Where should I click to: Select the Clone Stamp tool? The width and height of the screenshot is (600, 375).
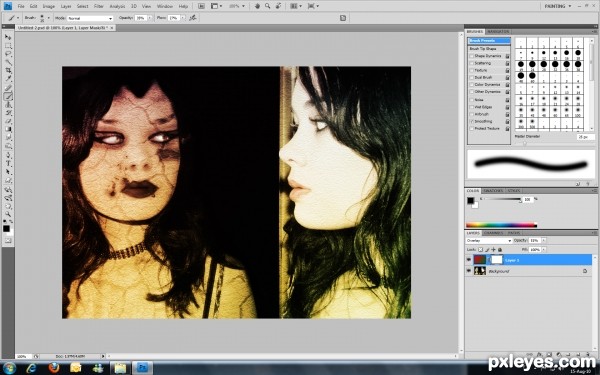pos(8,104)
